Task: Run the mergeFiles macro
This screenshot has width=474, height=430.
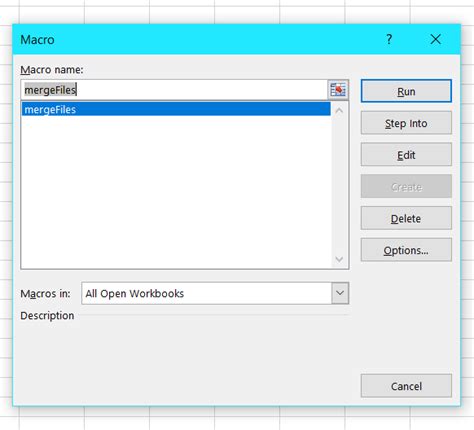Action: 406,91
